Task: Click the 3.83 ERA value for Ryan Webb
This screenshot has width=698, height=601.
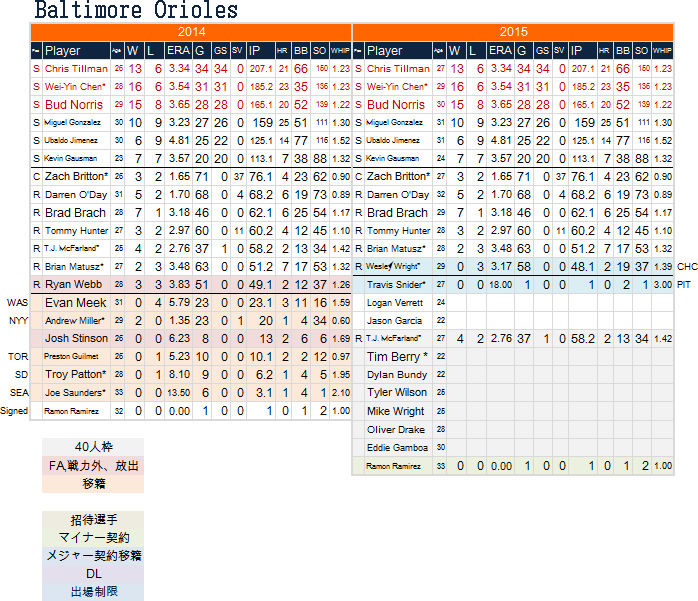Action: (179, 284)
